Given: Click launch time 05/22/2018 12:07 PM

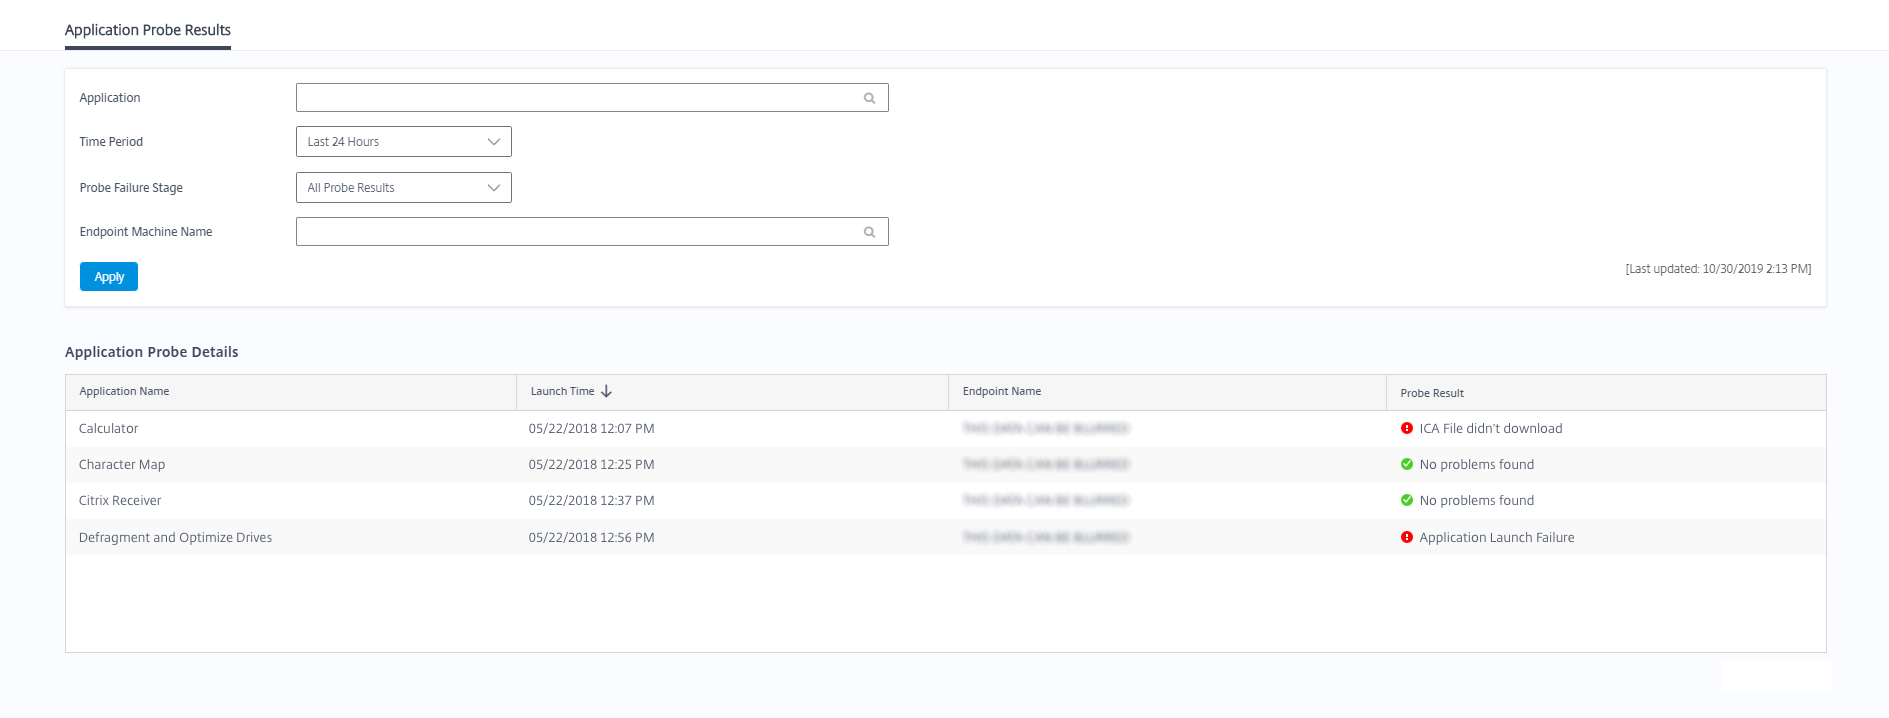Looking at the screenshot, I should [591, 429].
